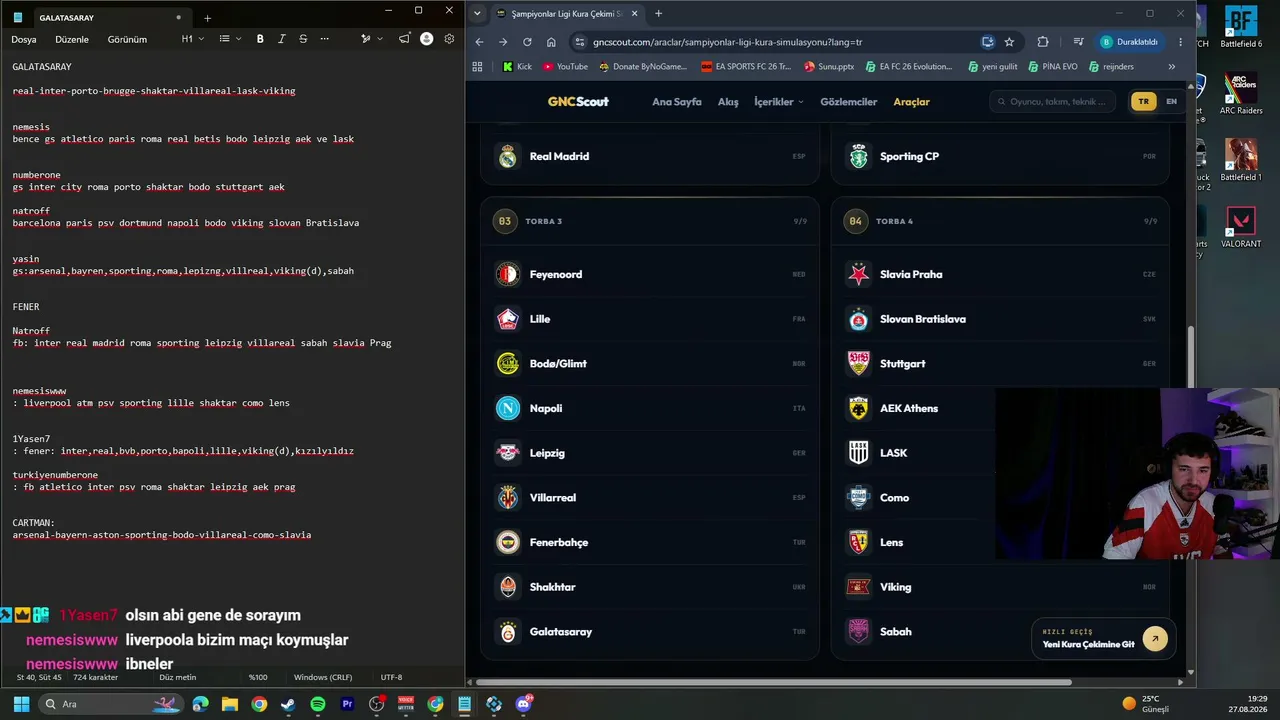Viewport: 1280px width, 720px height.
Task: Open the YouTube bookmark
Action: [565, 67]
